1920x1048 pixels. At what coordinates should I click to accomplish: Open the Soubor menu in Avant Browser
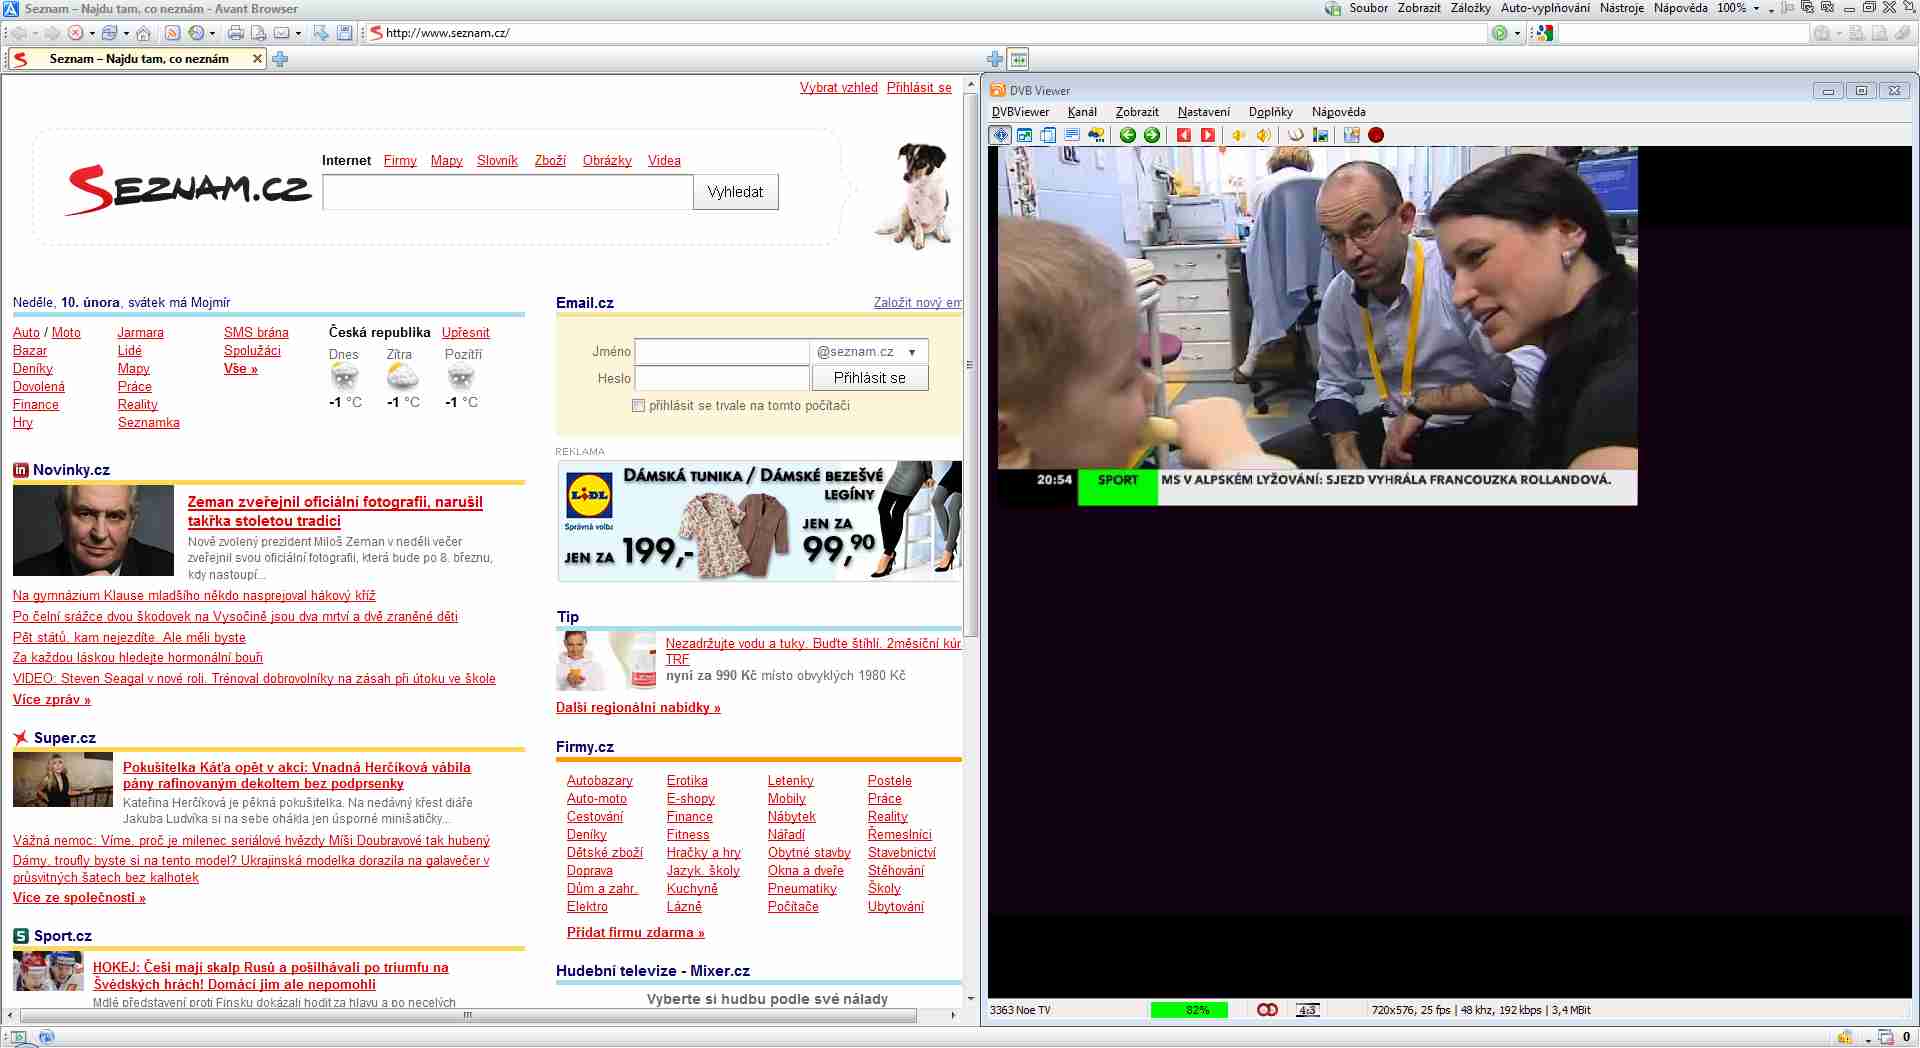(1368, 8)
